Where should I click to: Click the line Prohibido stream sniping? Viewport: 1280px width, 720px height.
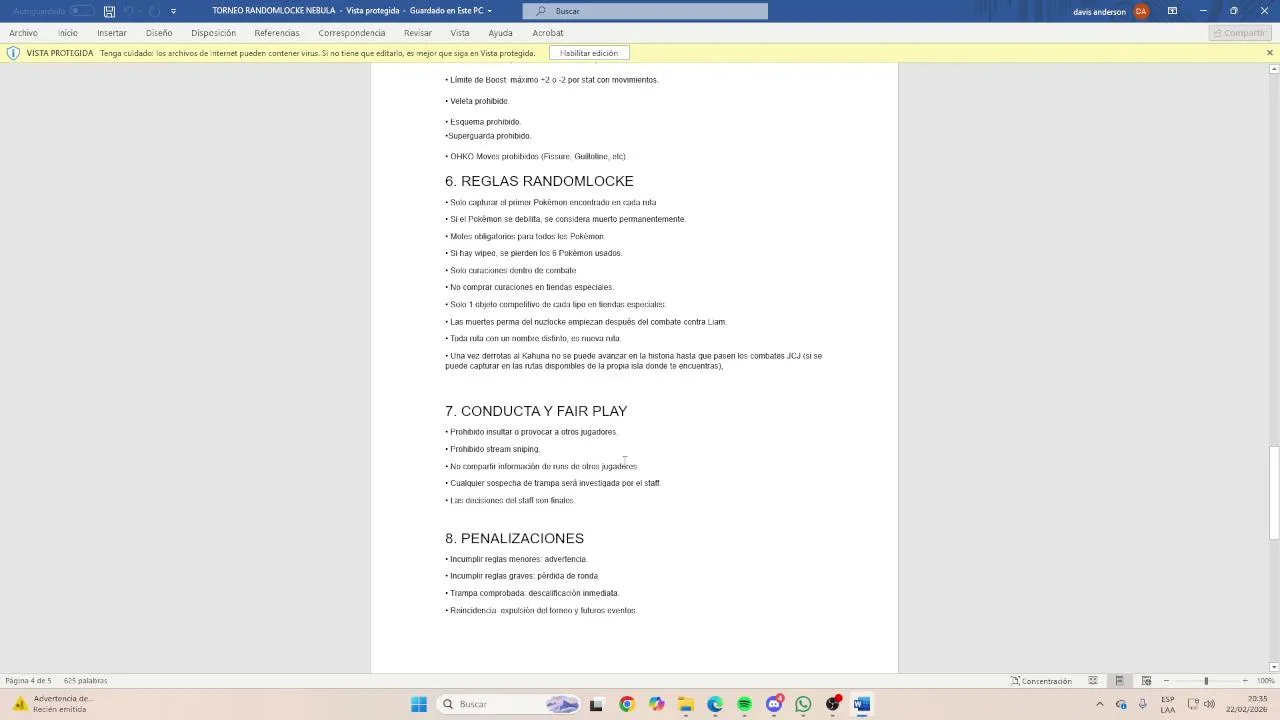click(493, 449)
